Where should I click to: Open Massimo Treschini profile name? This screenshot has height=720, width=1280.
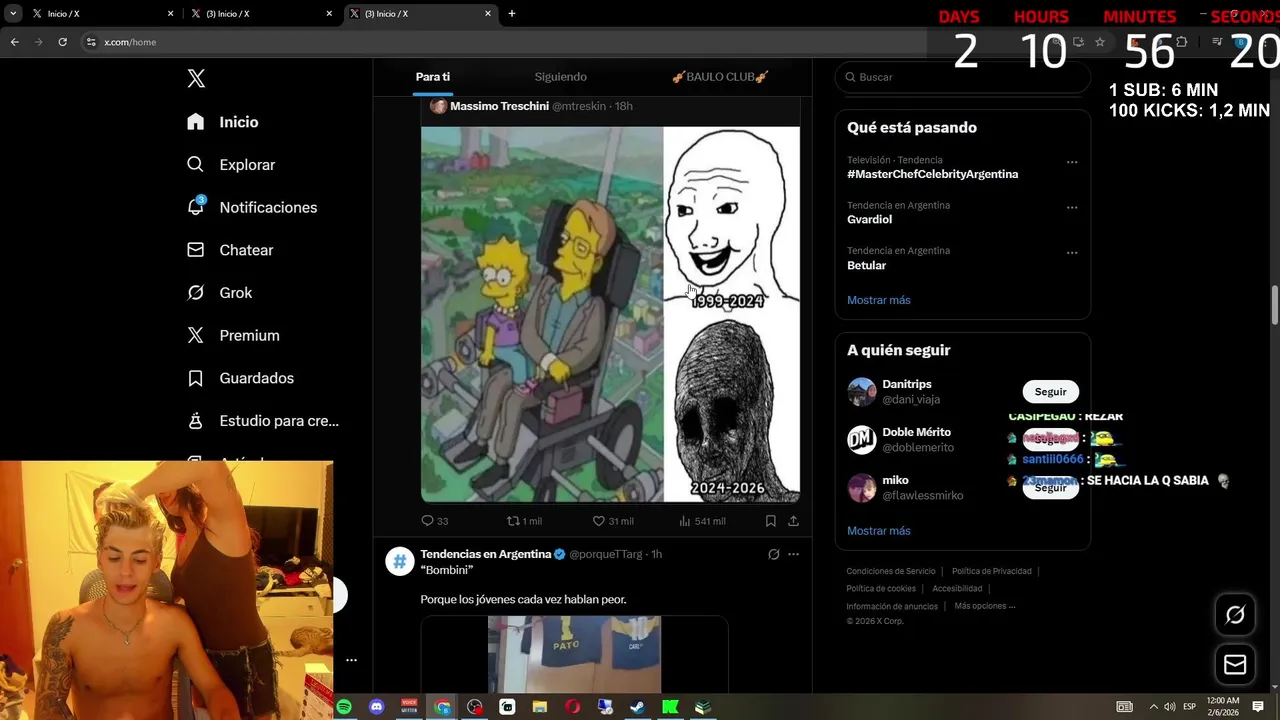[499, 106]
